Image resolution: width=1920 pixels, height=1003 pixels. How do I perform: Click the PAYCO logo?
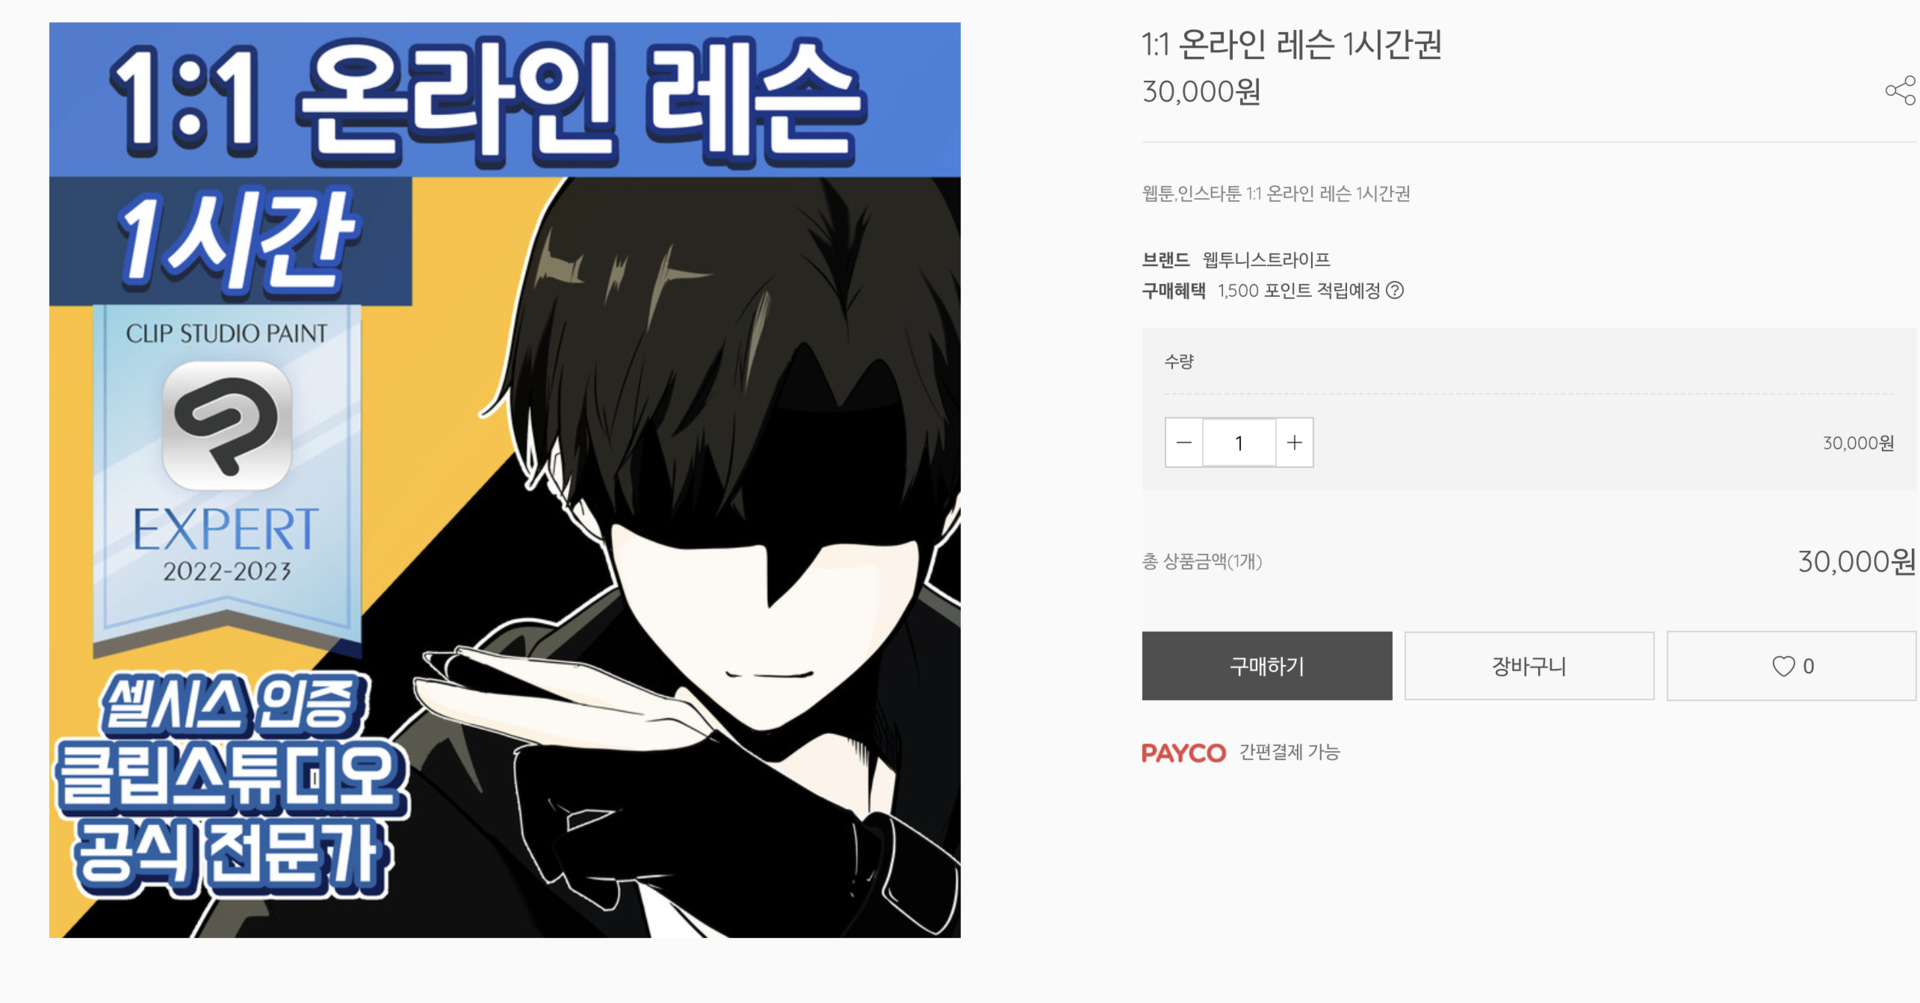[x=1184, y=753]
